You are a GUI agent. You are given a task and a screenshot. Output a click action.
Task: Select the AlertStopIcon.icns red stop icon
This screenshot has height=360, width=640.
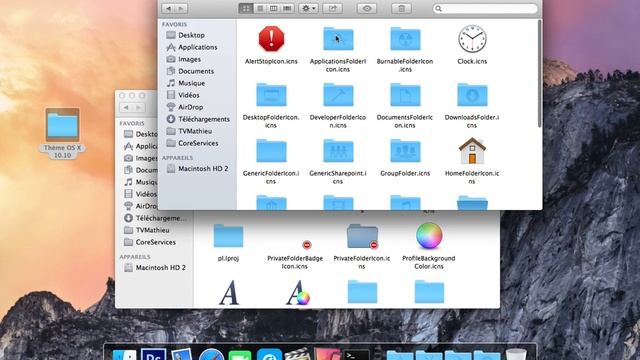[x=271, y=39]
